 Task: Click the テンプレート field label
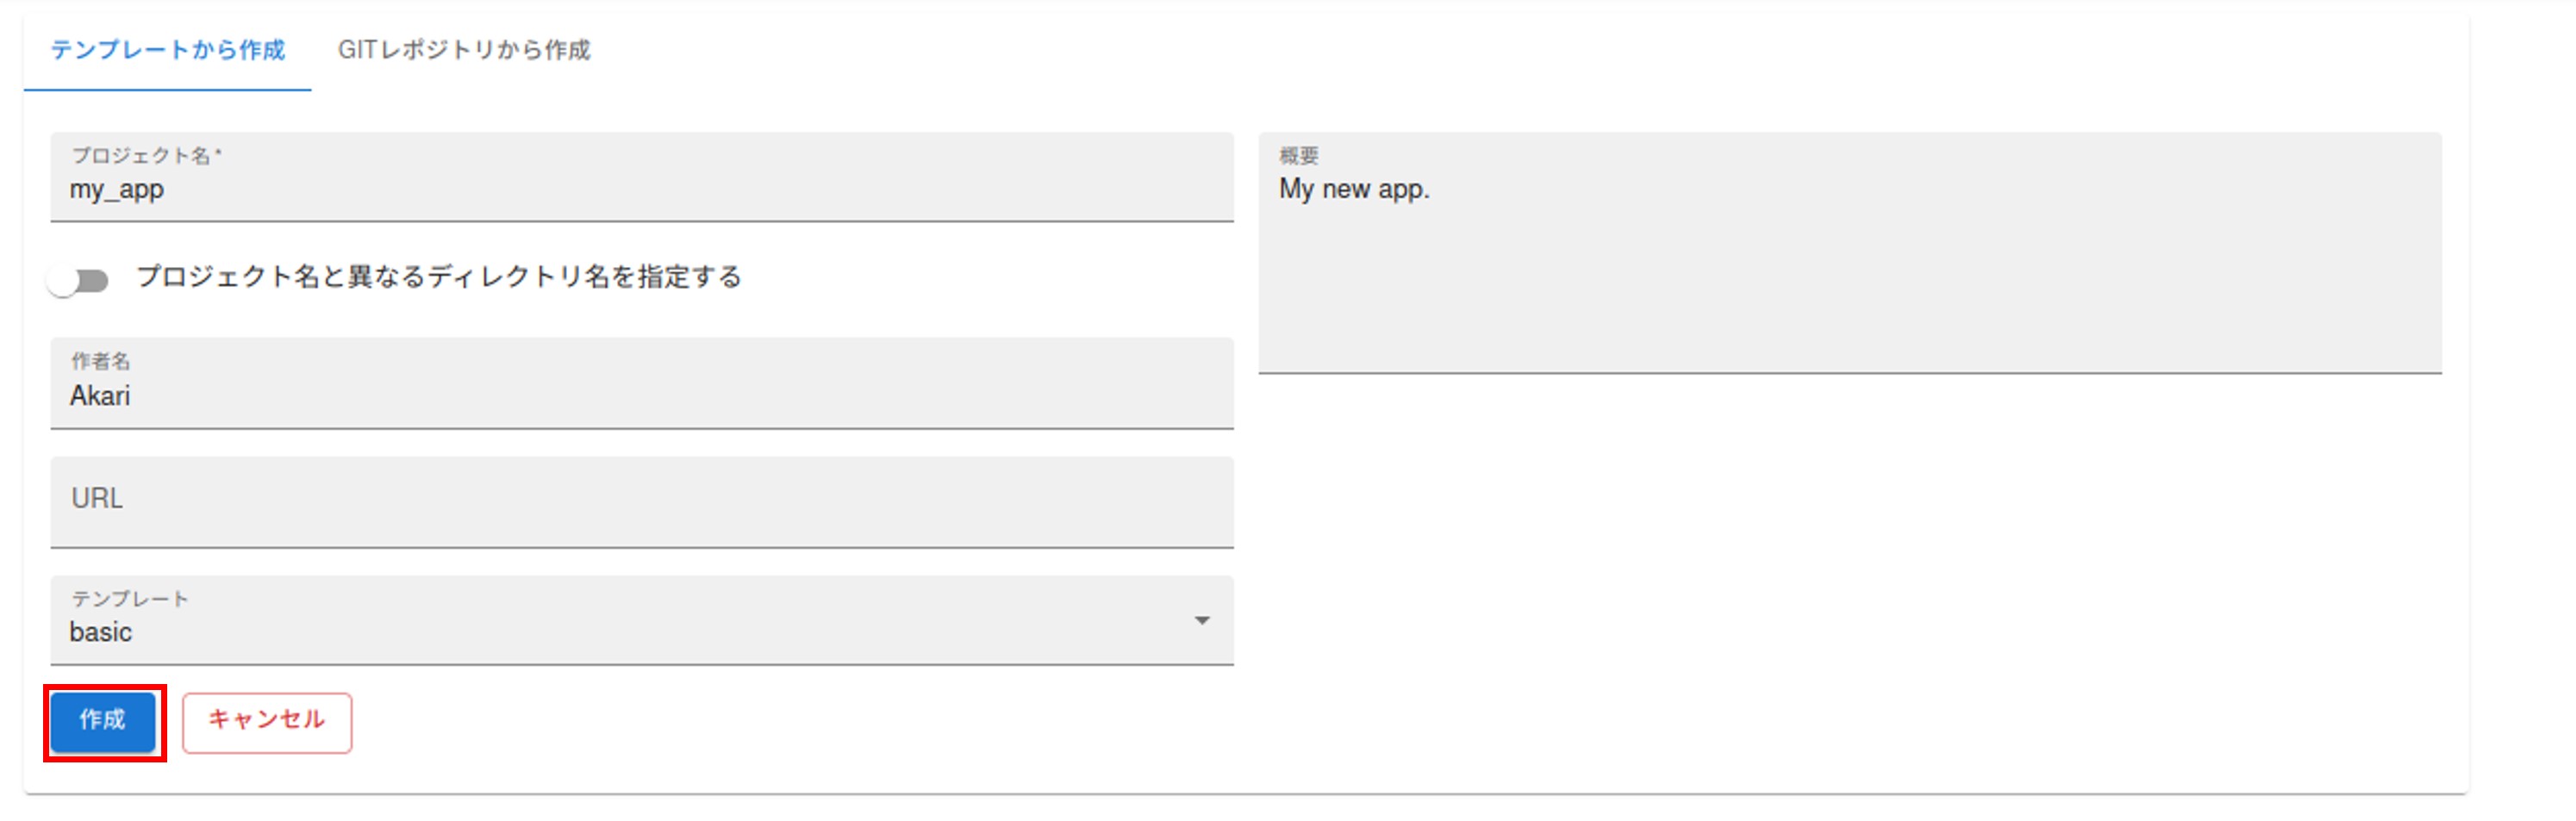129,599
